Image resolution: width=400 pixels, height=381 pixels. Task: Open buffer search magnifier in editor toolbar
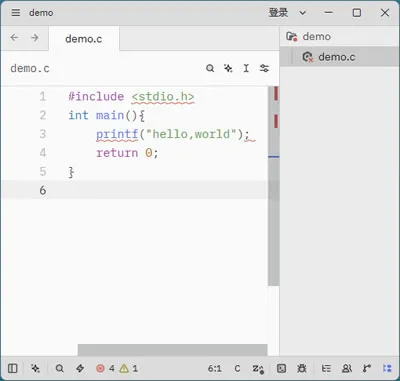210,68
